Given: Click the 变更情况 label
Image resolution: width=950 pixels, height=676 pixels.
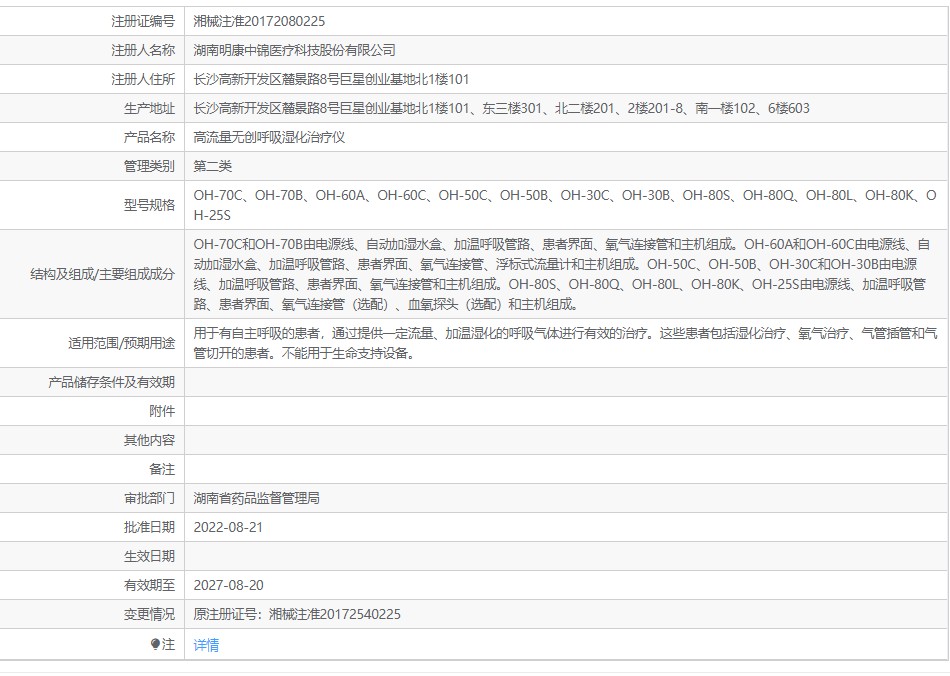Looking at the screenshot, I should pyautogui.click(x=149, y=615).
